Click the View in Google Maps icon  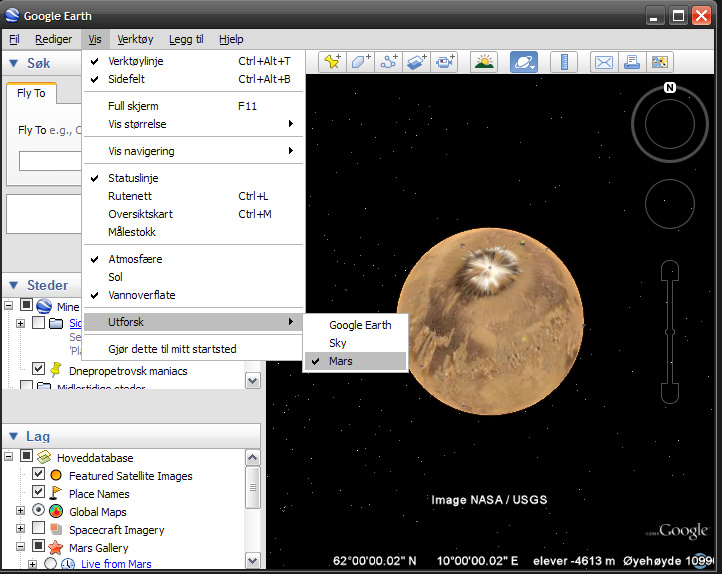click(660, 62)
